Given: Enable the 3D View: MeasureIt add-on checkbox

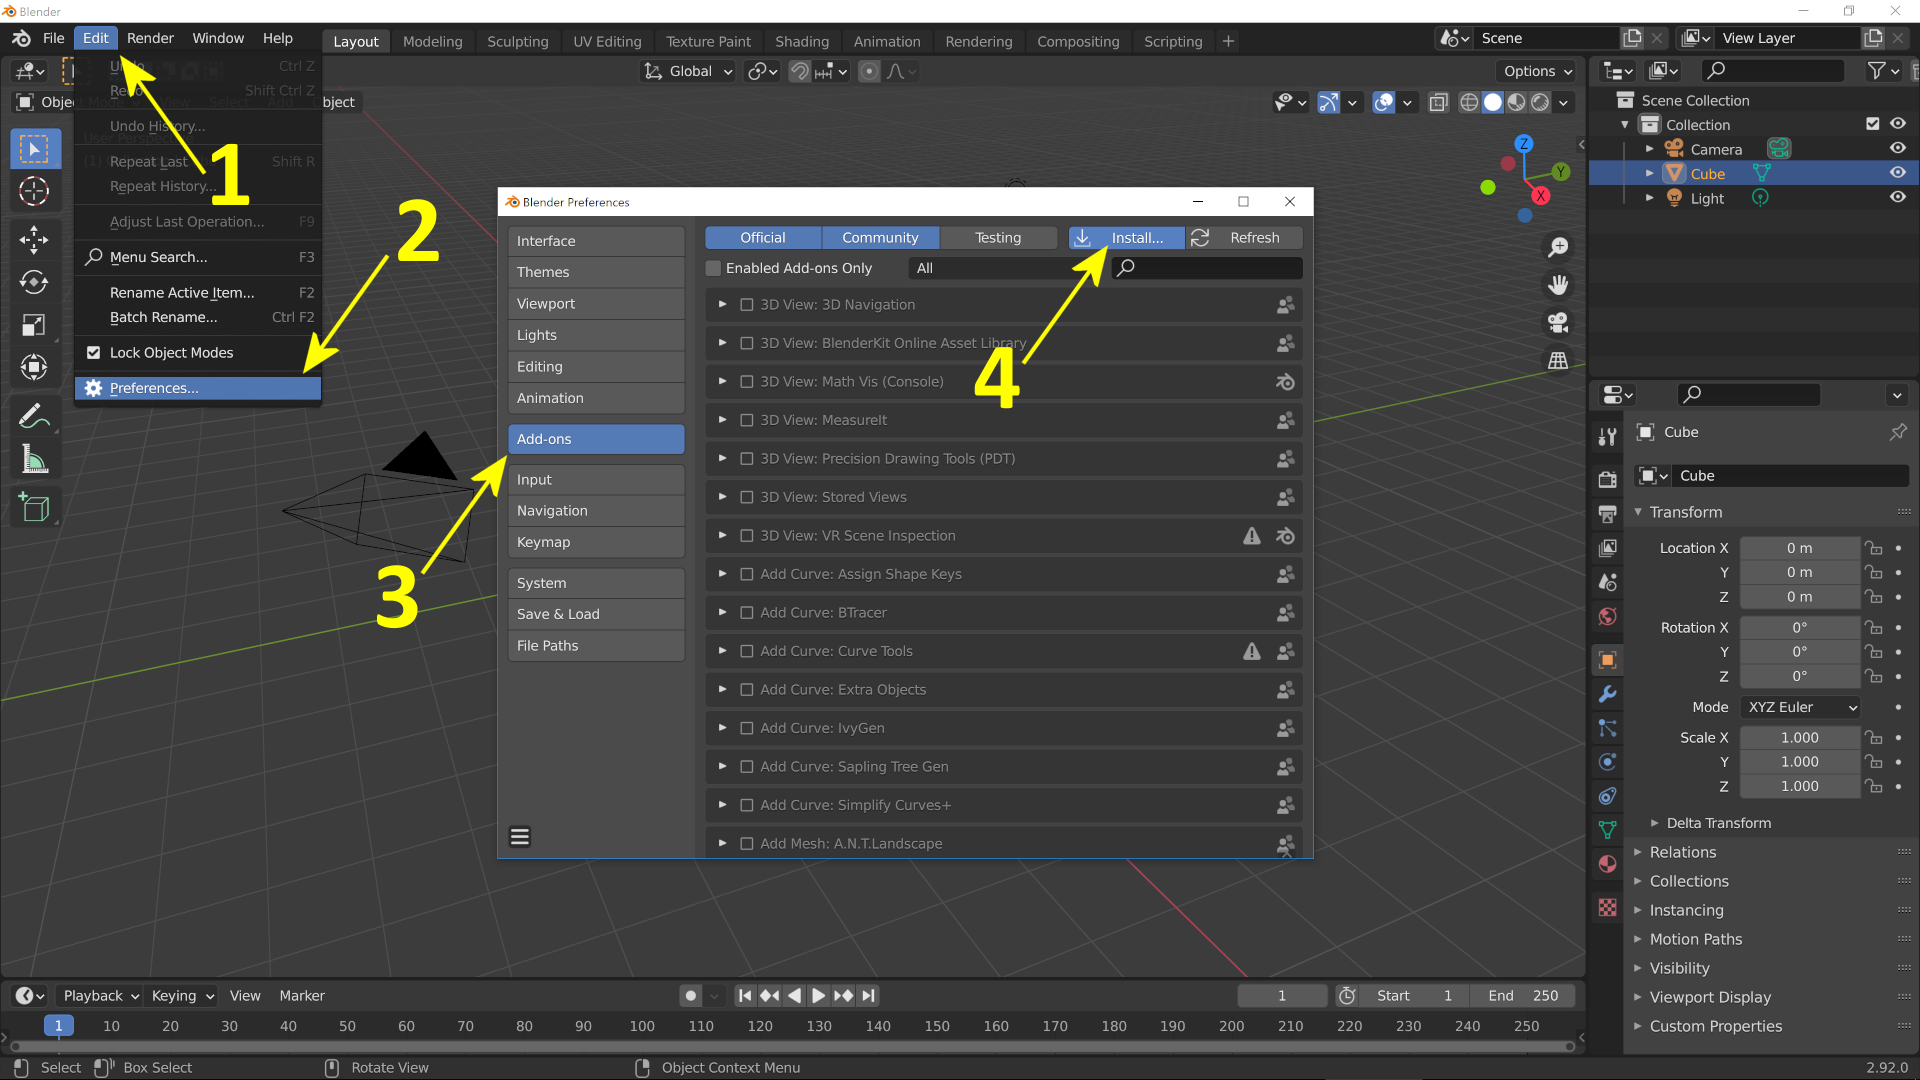Looking at the screenshot, I should [x=746, y=420].
